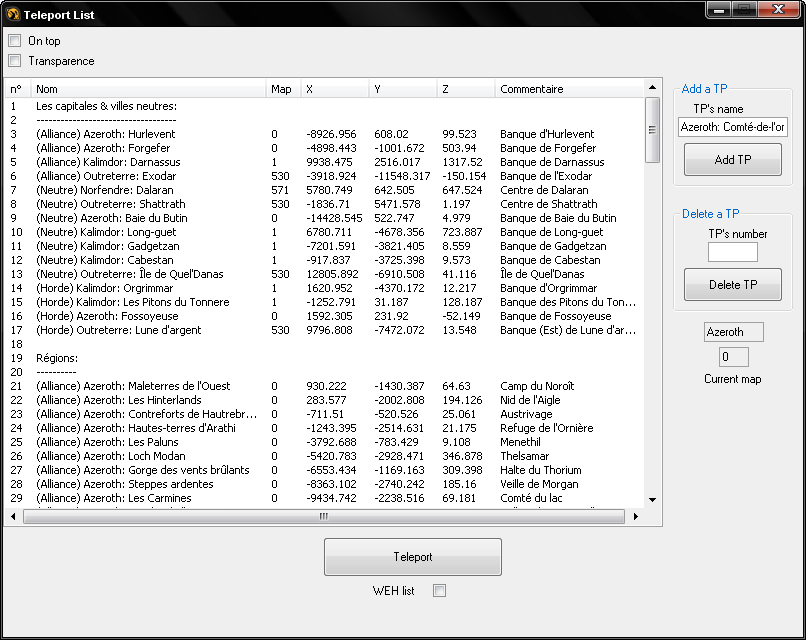Select row (Alliance) Azeroth: Hurlevent
This screenshot has width=806, height=640.
(324, 134)
